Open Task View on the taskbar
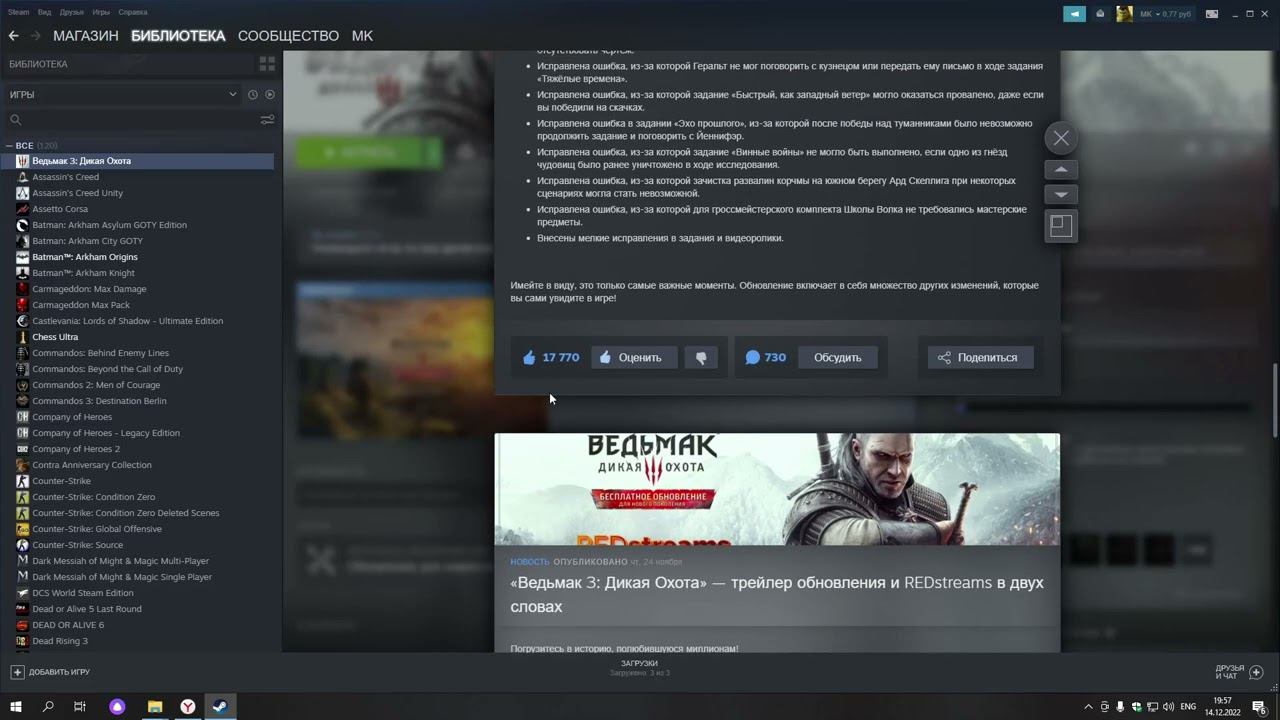 (80, 706)
